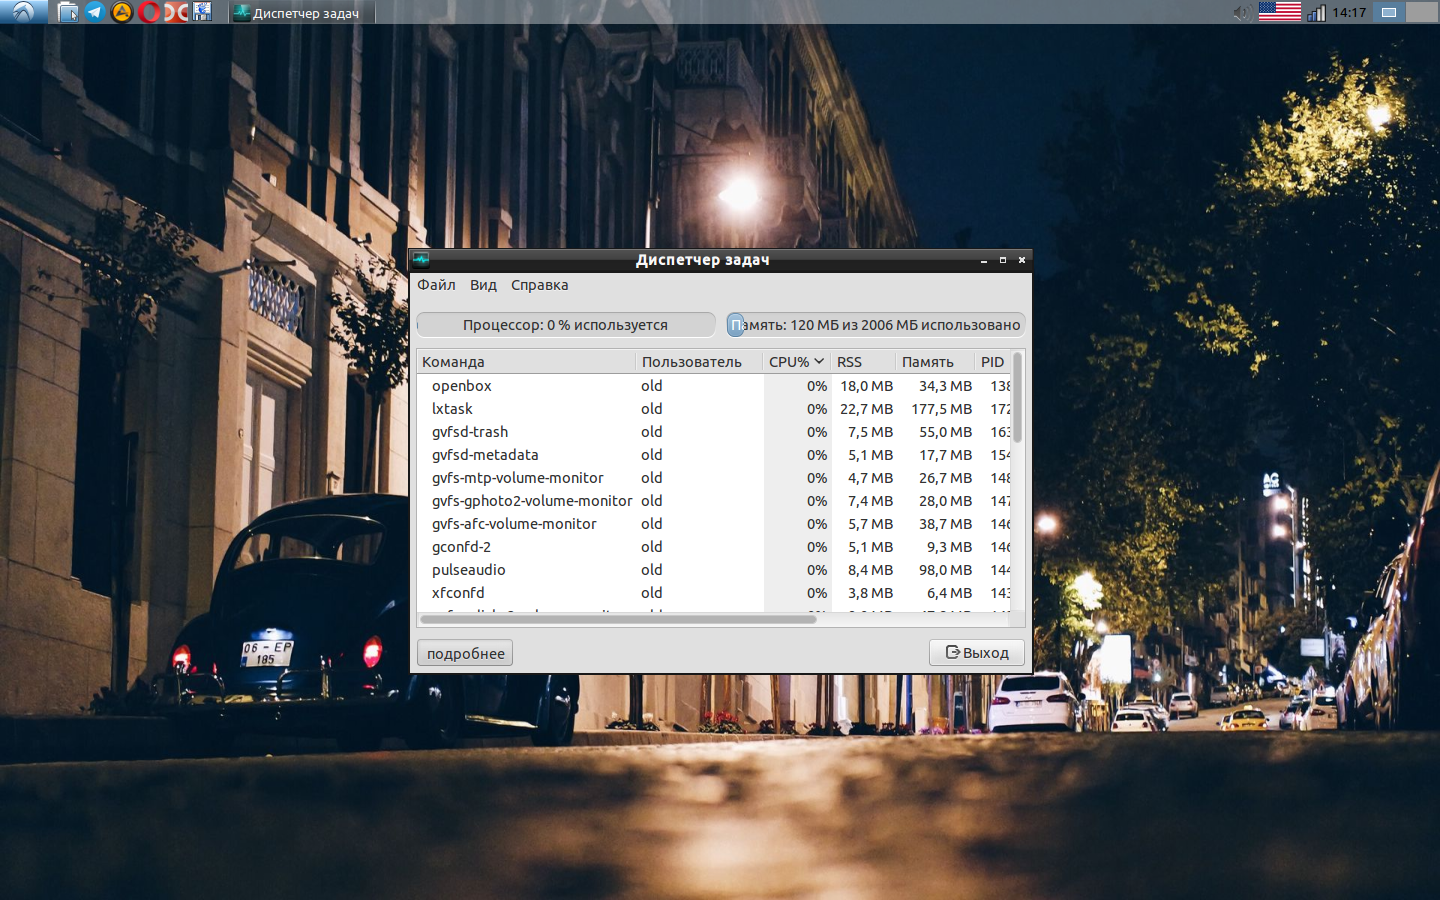Sort processes by the Память column header
The height and width of the screenshot is (900, 1440).
930,361
